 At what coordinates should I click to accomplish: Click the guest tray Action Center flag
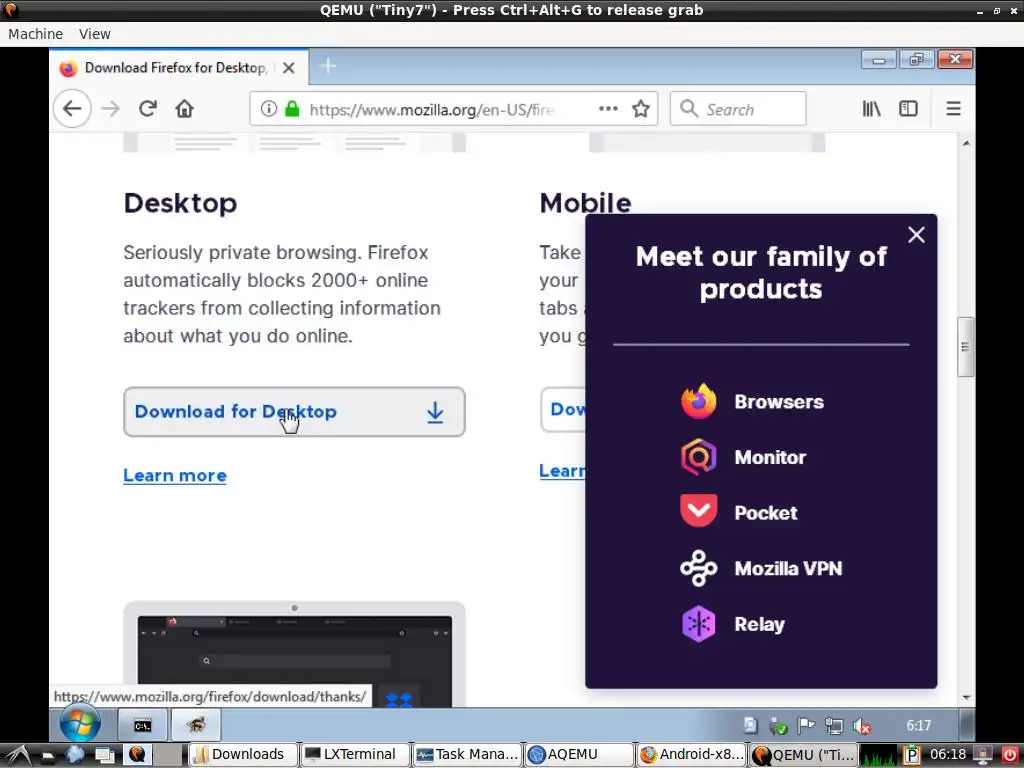(x=807, y=726)
